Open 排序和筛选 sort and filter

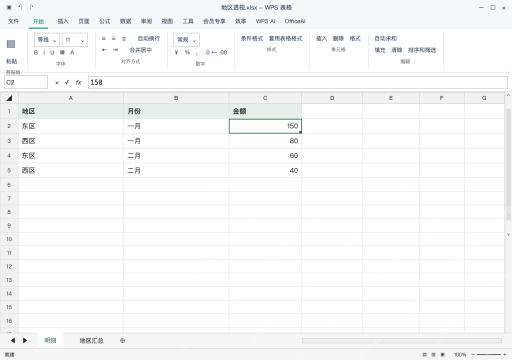click(x=422, y=50)
